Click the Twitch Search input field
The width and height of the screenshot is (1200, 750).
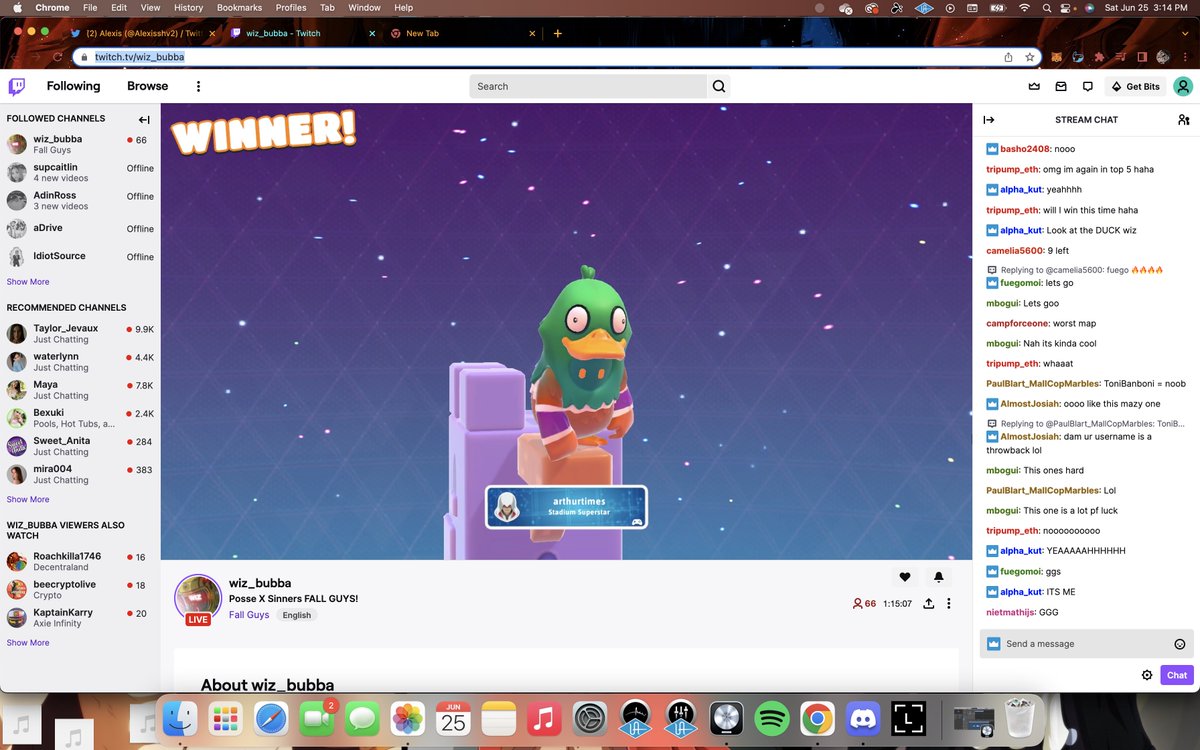588,86
